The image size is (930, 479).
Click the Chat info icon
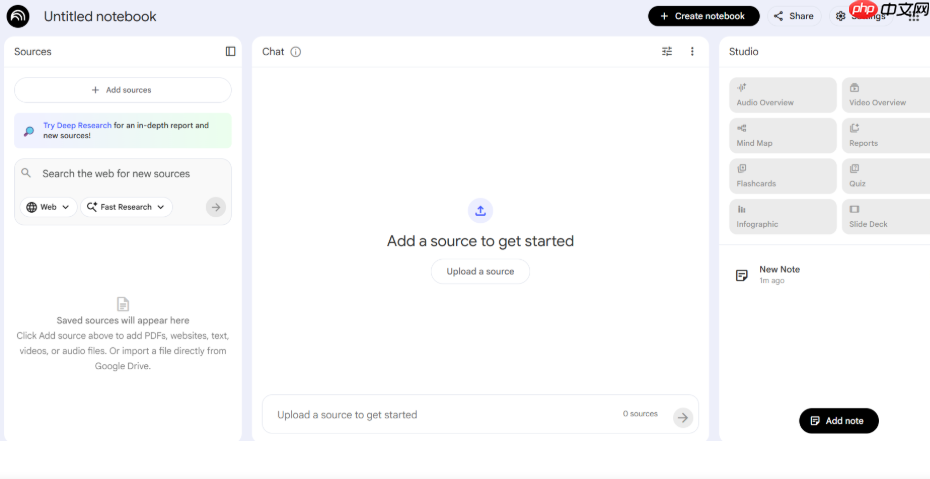point(296,52)
